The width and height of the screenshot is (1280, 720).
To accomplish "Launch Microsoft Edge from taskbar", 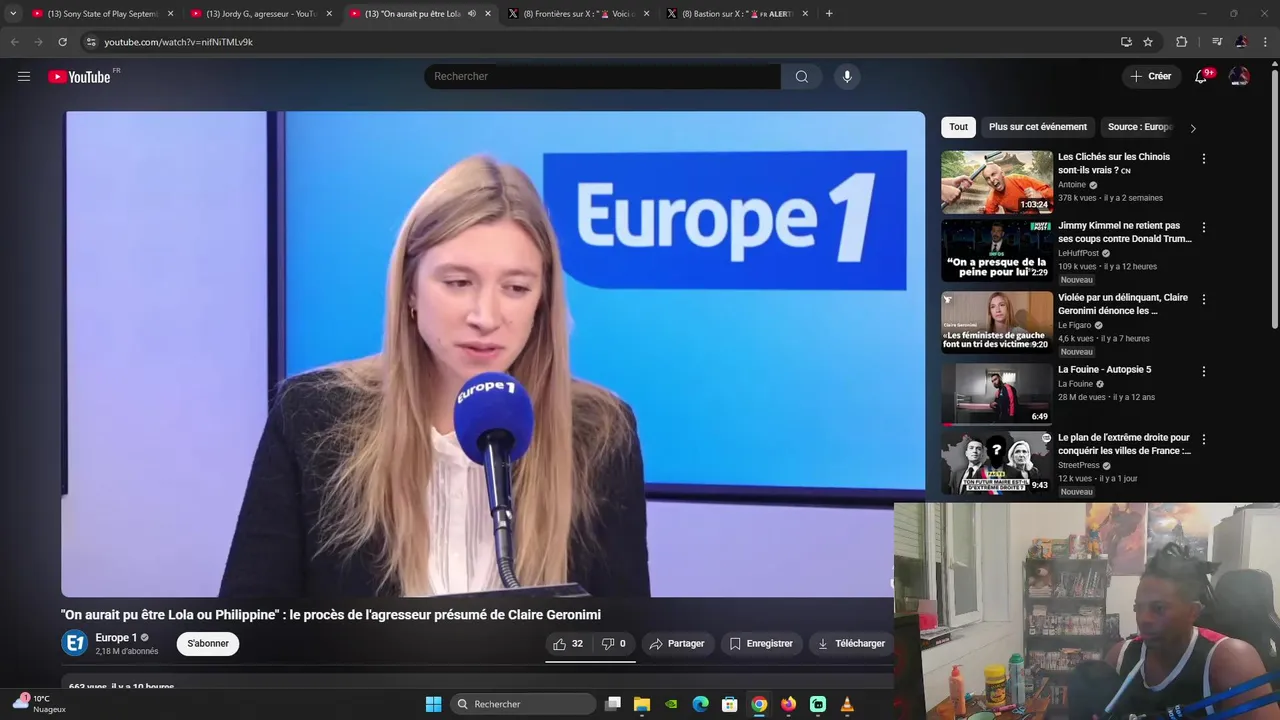I will click(701, 704).
